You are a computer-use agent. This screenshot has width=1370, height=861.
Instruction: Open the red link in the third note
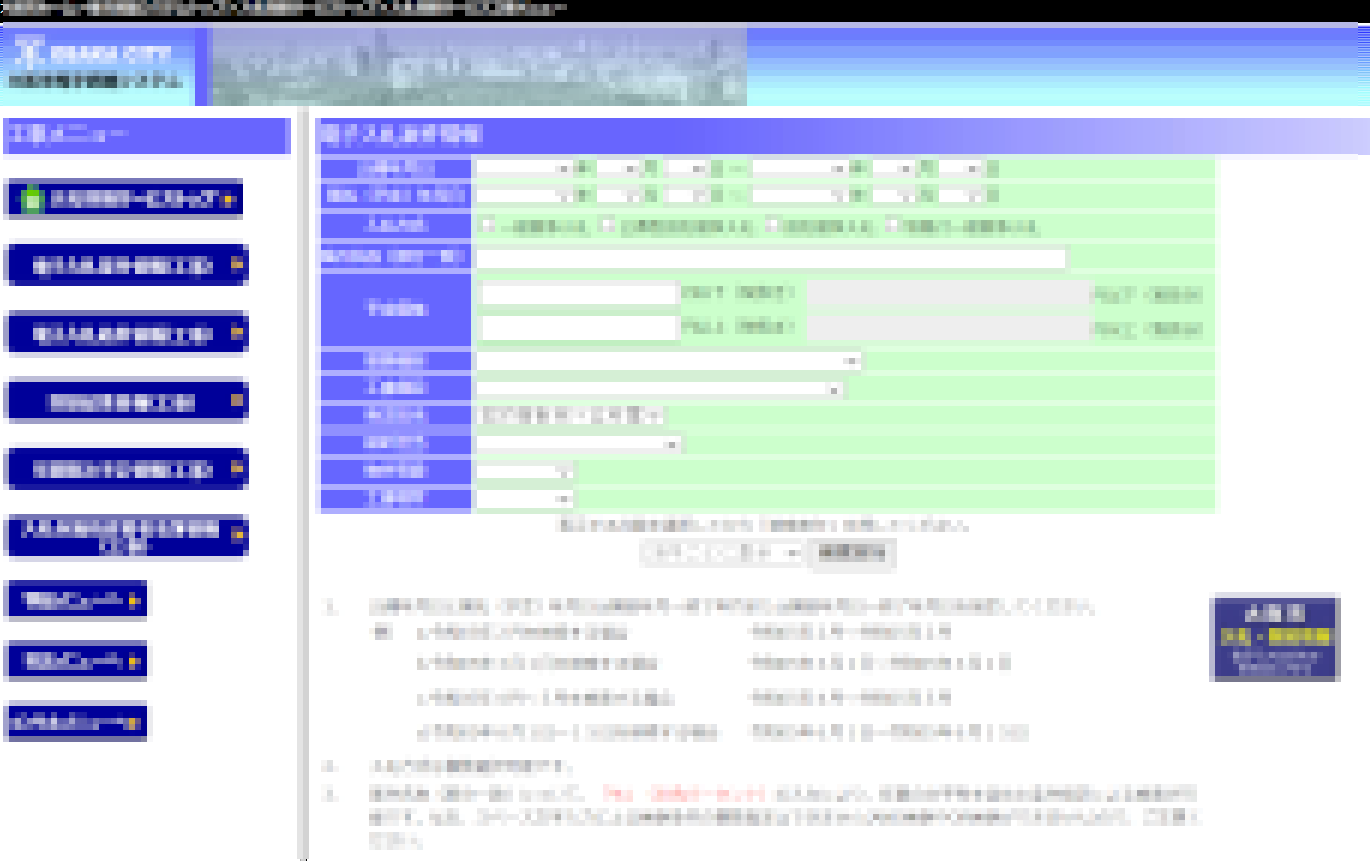(683, 794)
